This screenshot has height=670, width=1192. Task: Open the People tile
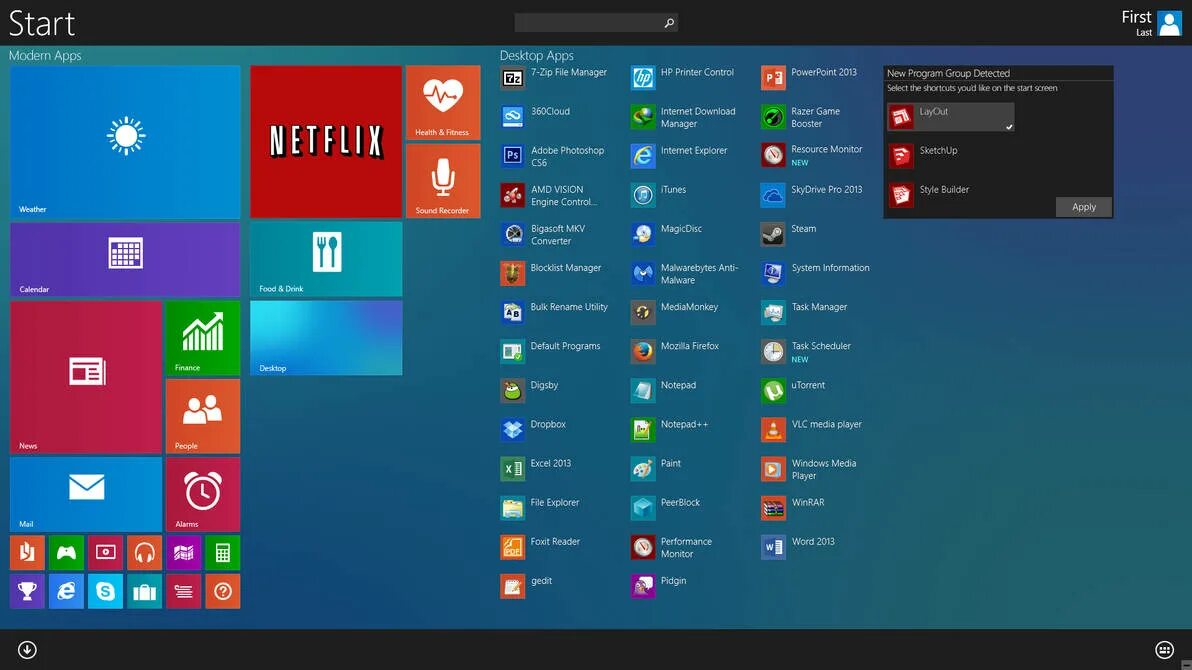pyautogui.click(x=202, y=416)
